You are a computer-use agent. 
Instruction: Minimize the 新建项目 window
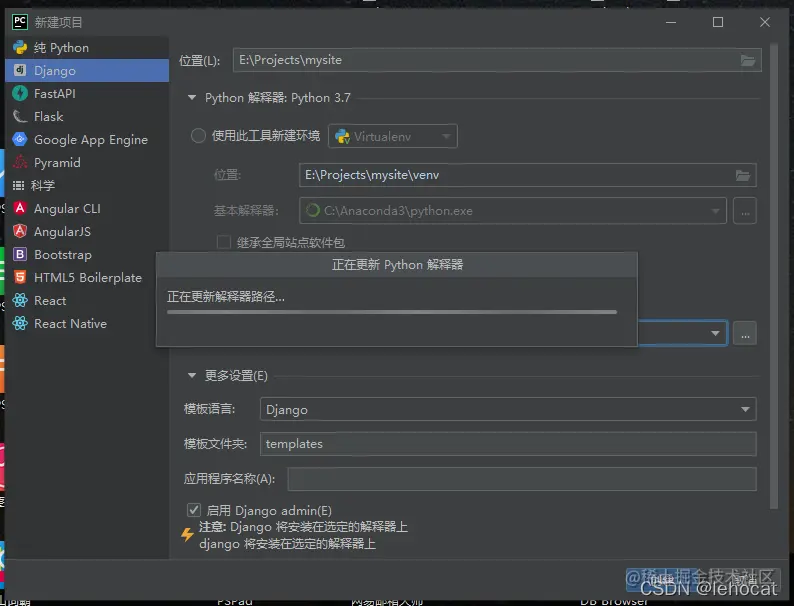point(671,22)
